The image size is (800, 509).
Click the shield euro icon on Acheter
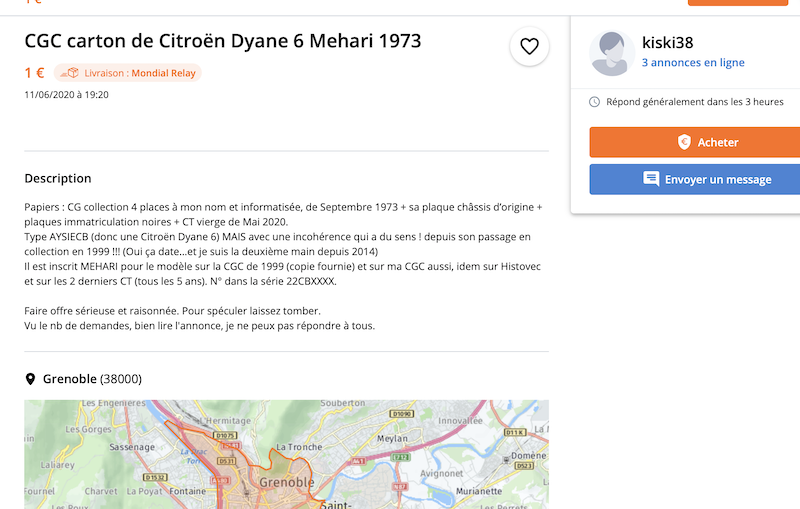(x=684, y=142)
